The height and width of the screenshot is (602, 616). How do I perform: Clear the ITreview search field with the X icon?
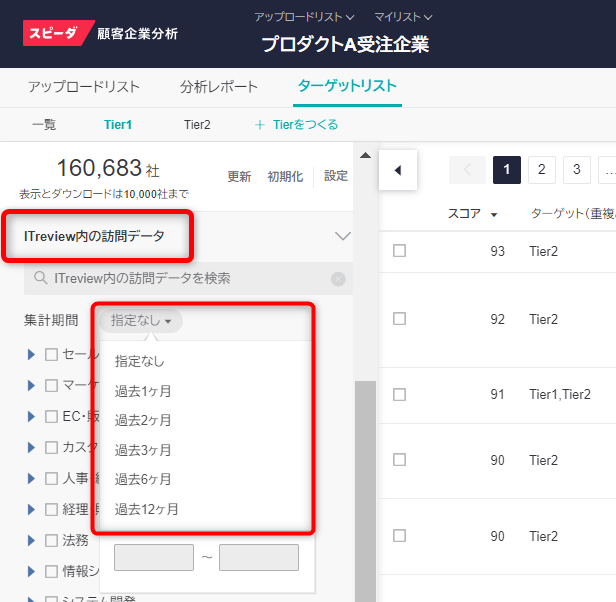338,279
